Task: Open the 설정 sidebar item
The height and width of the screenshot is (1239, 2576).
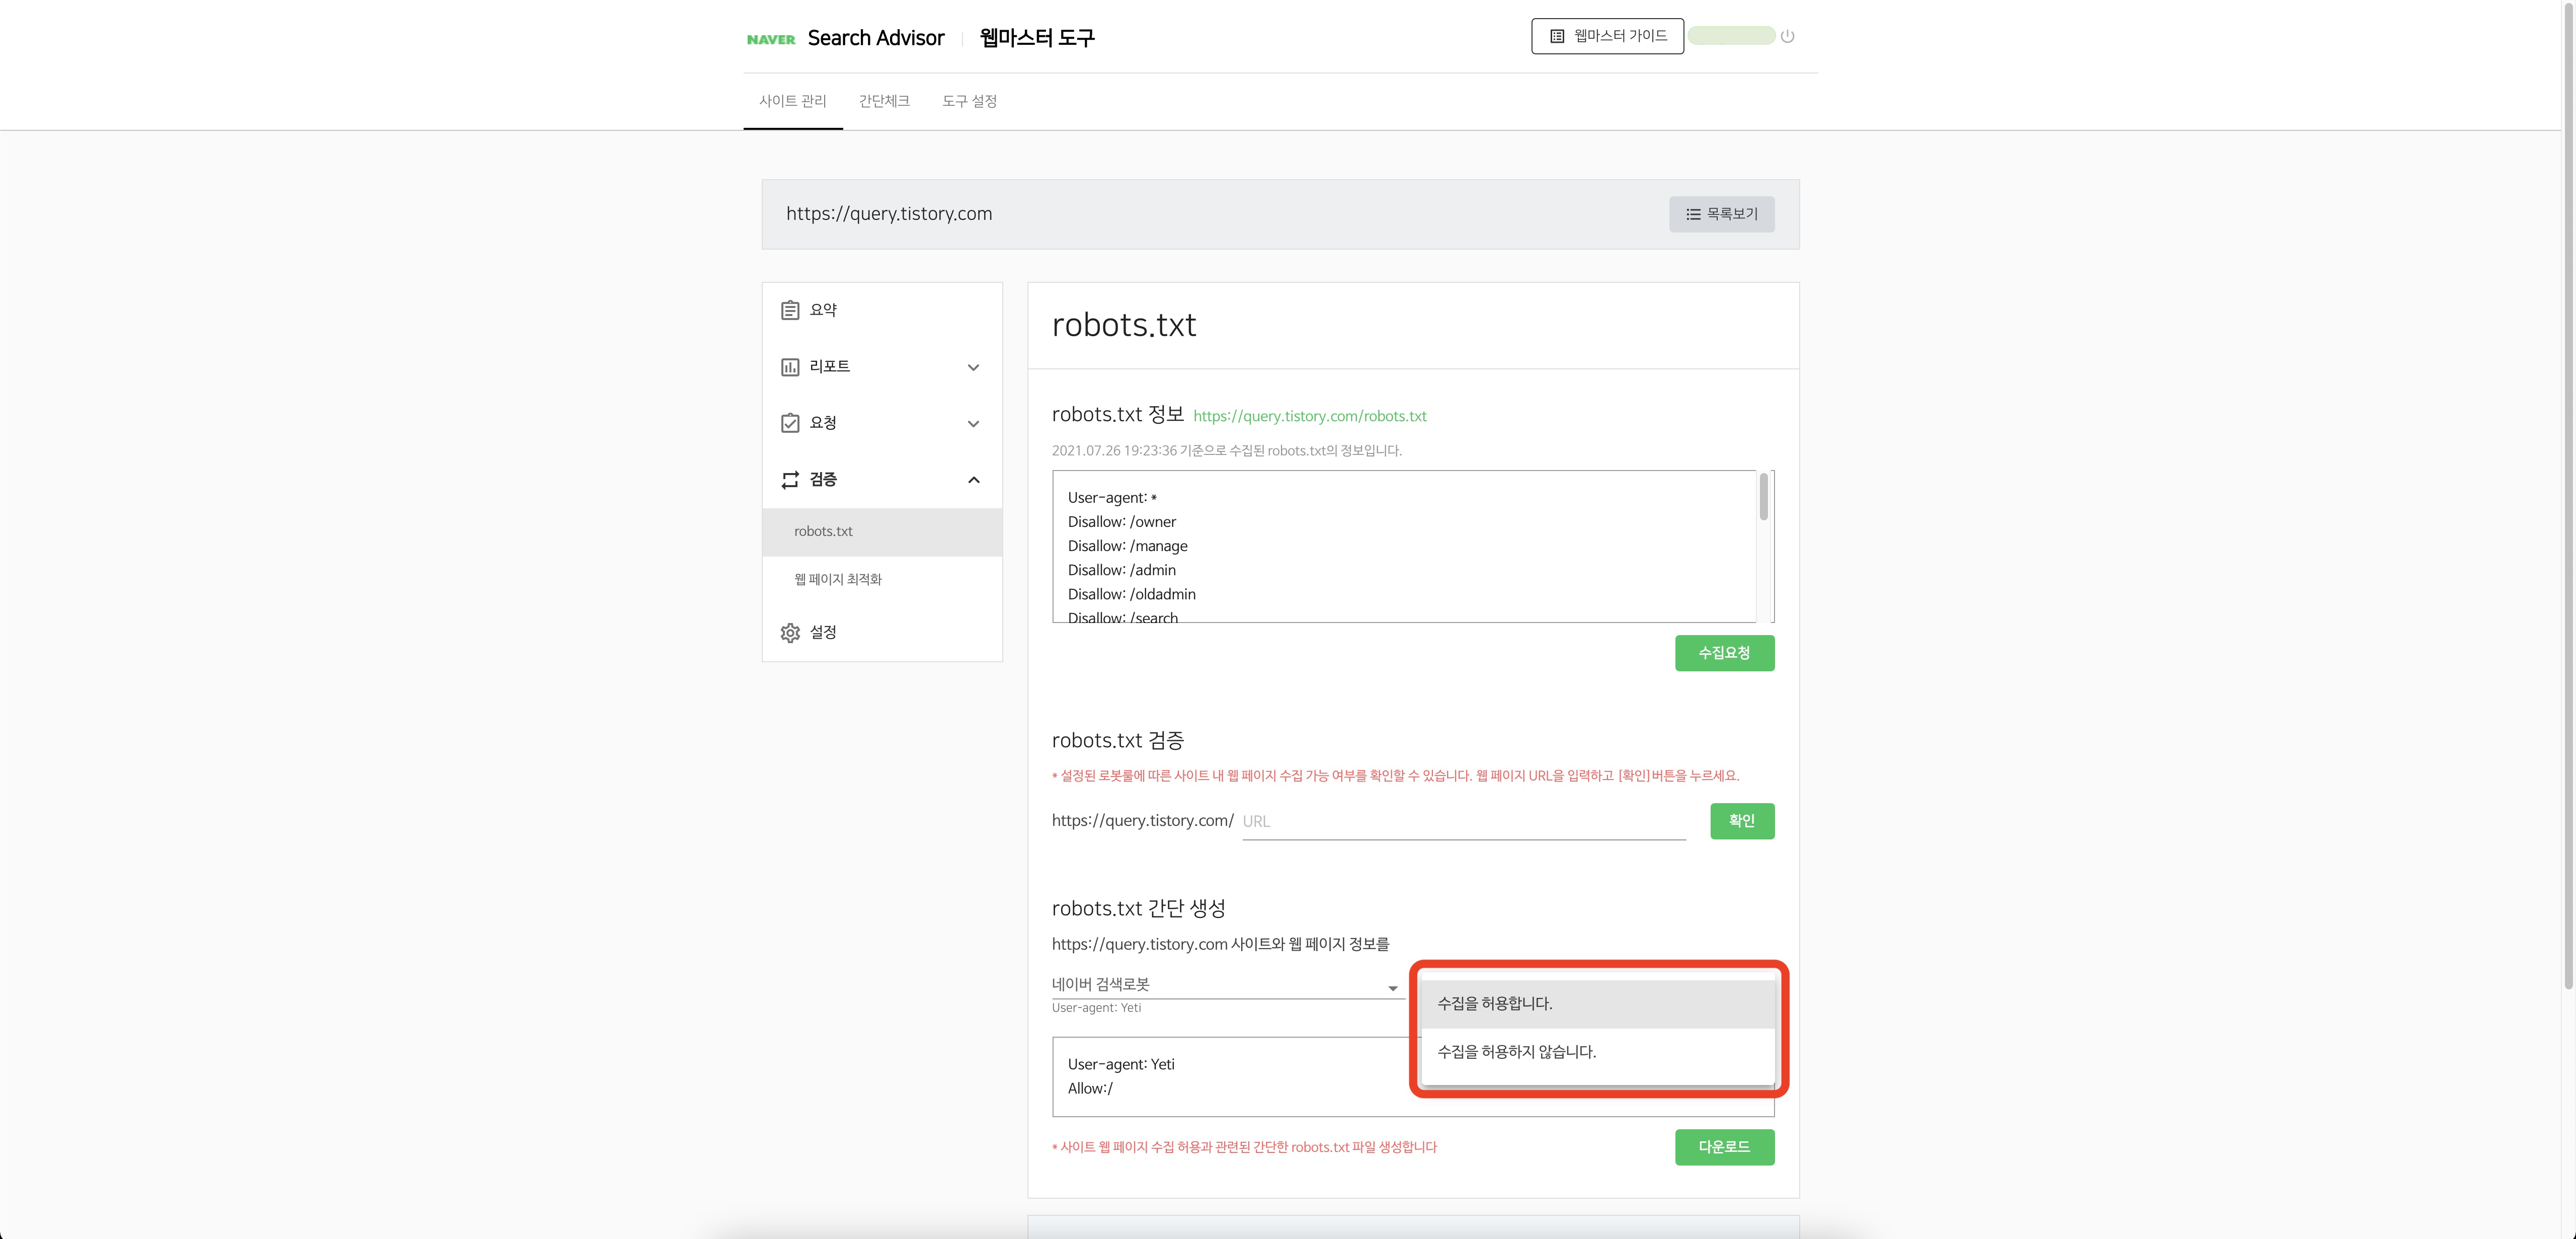Action: 882,633
